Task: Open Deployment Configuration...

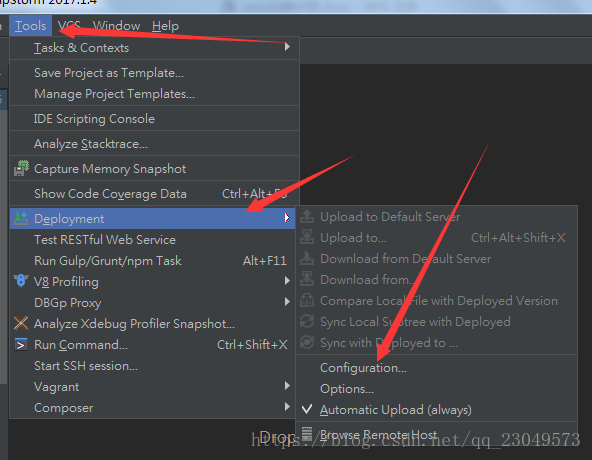Action: click(364, 368)
